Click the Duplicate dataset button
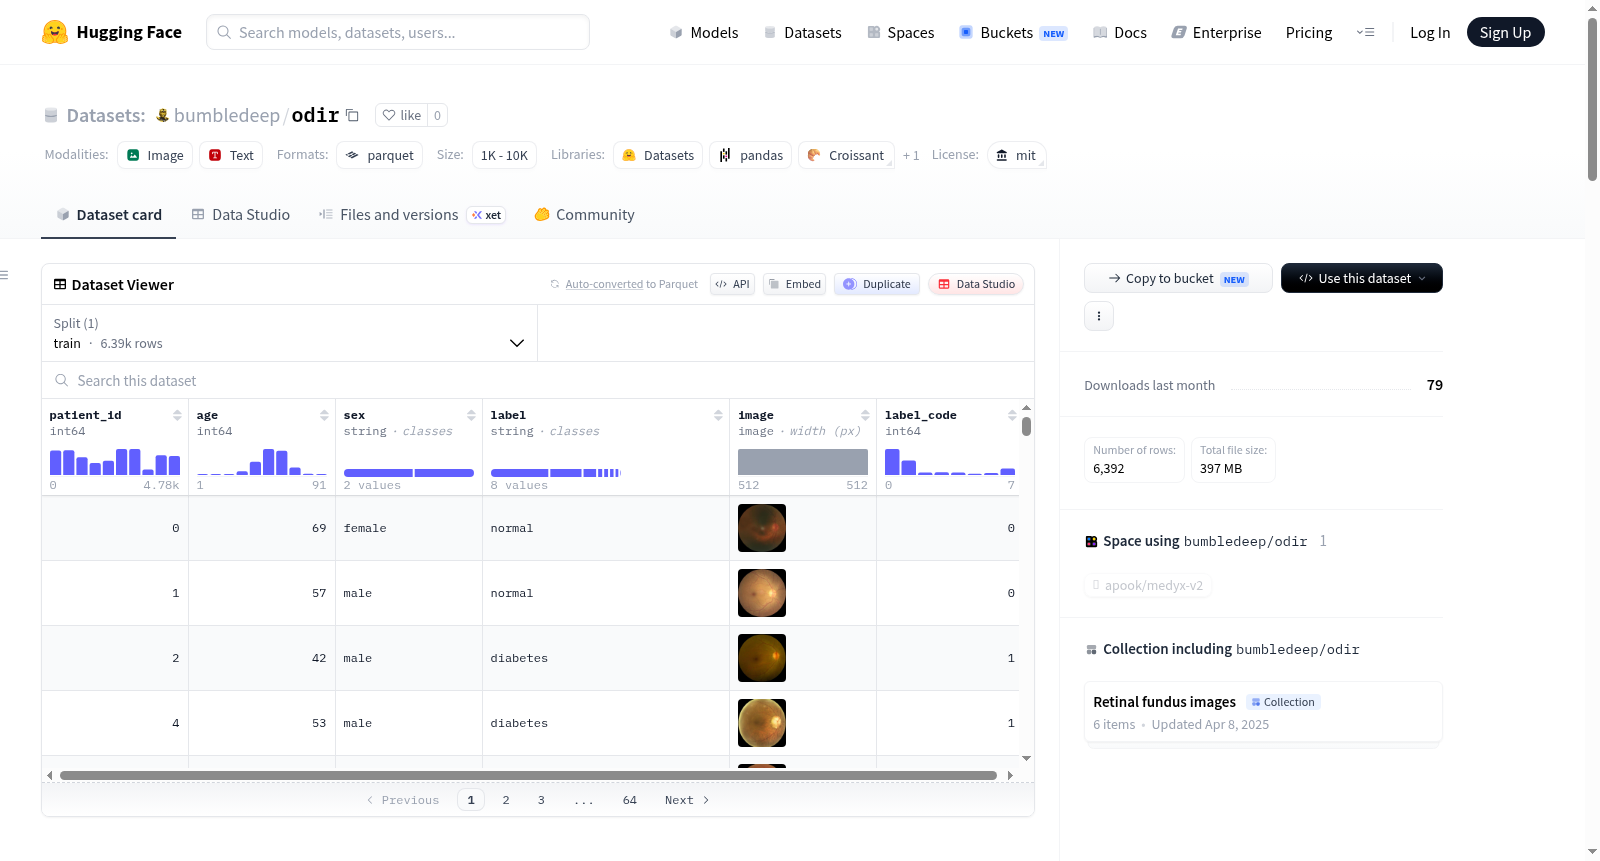 pos(877,284)
